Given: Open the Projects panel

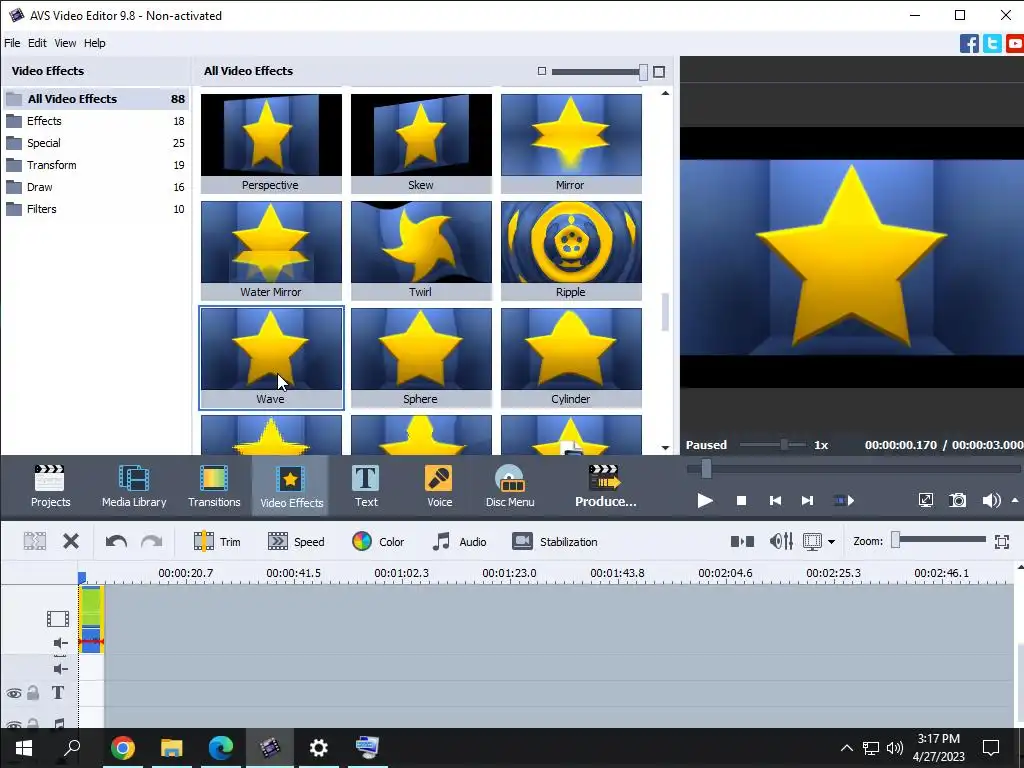Looking at the screenshot, I should click(x=50, y=486).
